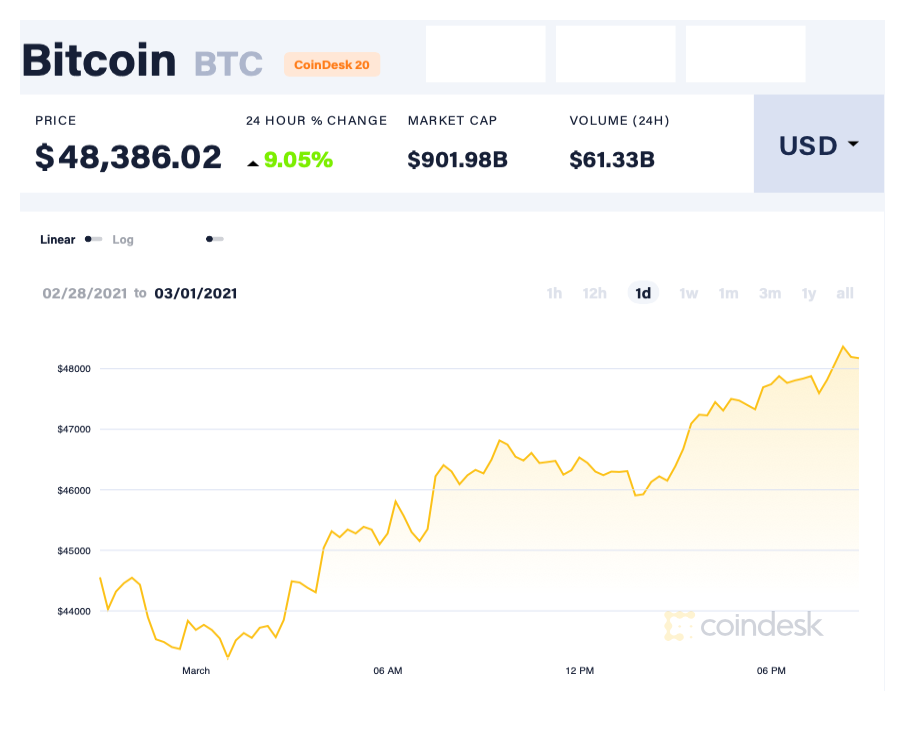The height and width of the screenshot is (751, 905).
Task: Switch chart scale to Log
Action: (x=123, y=240)
